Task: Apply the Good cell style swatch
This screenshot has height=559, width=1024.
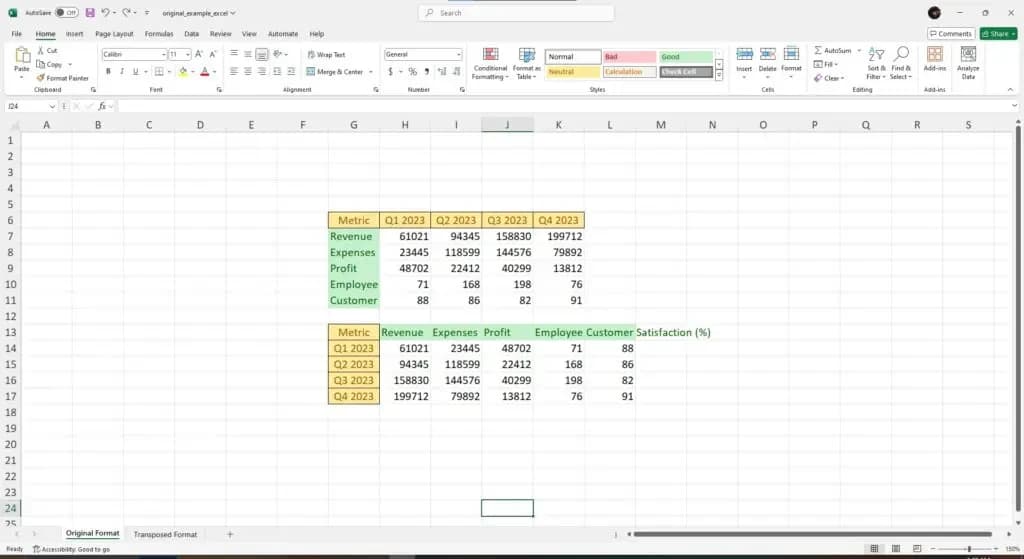Action: coord(686,57)
